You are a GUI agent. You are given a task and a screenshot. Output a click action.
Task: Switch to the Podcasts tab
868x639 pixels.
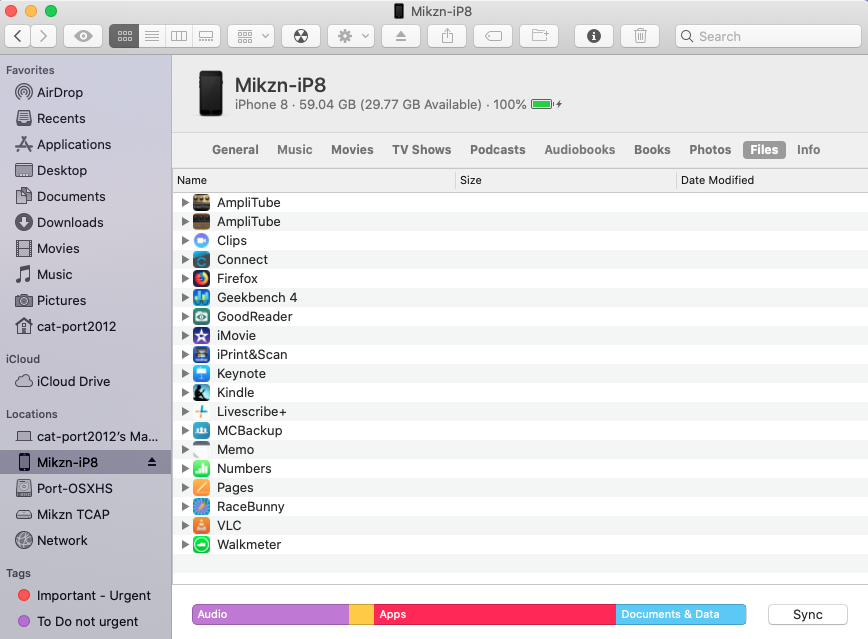click(x=498, y=150)
